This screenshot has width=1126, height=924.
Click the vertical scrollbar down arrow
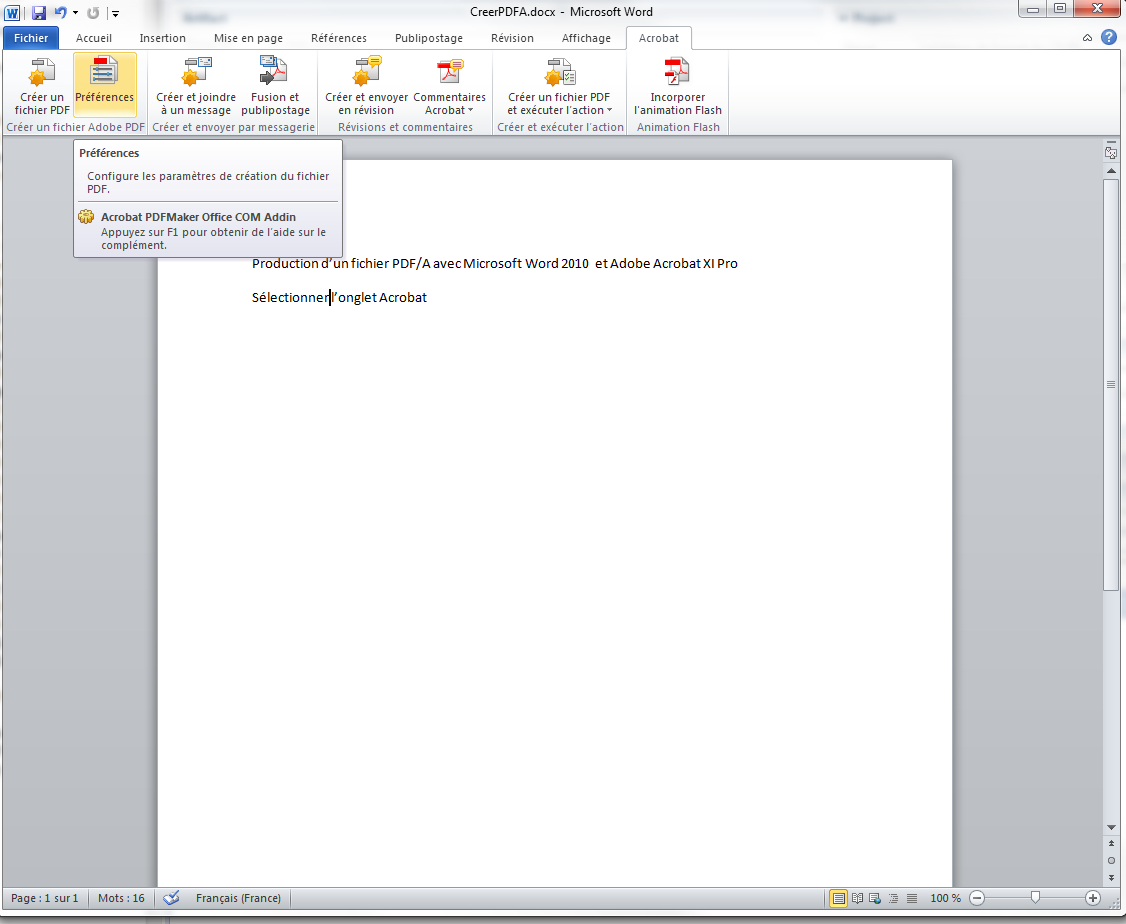(1111, 828)
